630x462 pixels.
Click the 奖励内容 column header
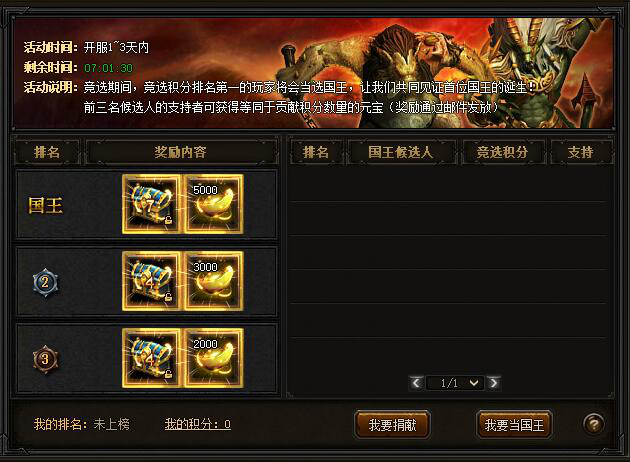(x=181, y=152)
